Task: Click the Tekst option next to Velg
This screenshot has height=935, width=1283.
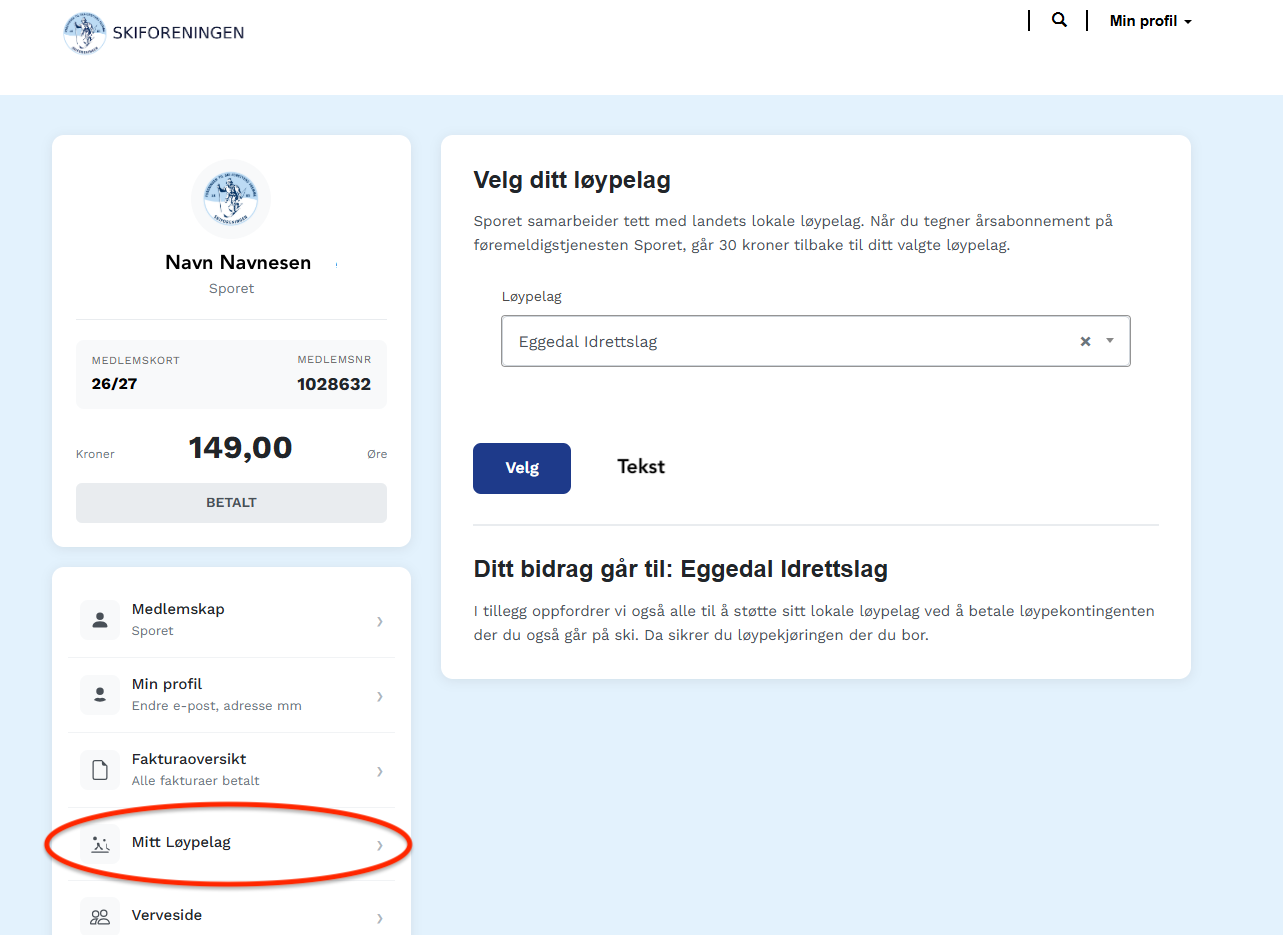Action: coord(640,467)
